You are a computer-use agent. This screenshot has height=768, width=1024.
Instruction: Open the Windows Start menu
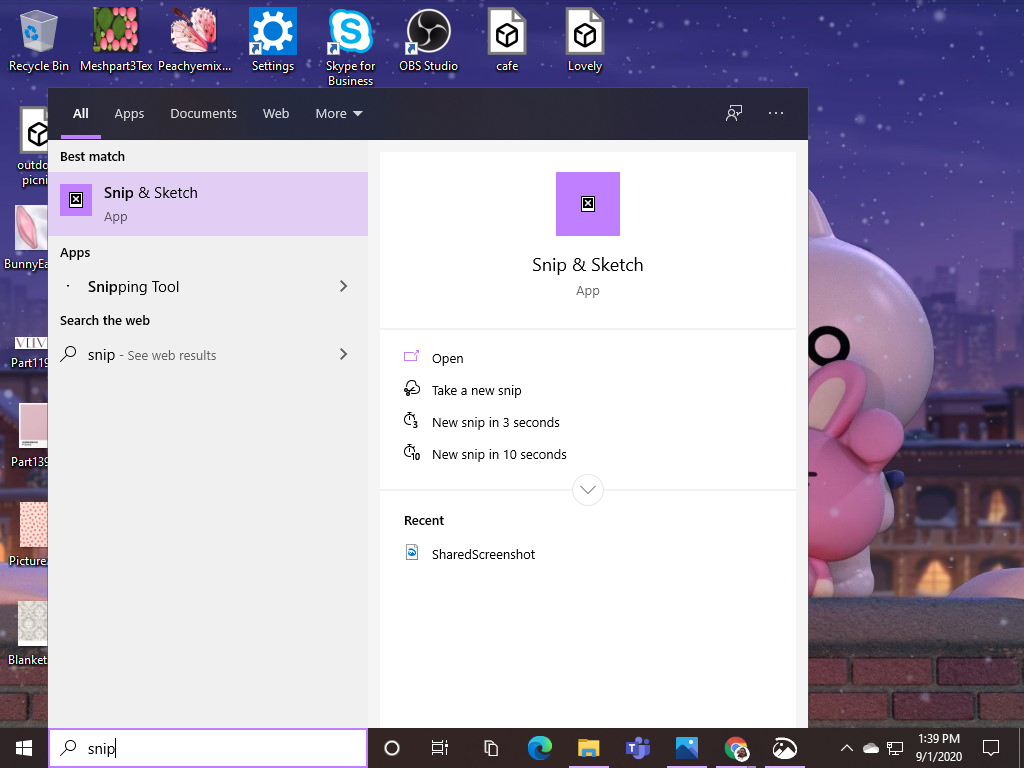24,748
